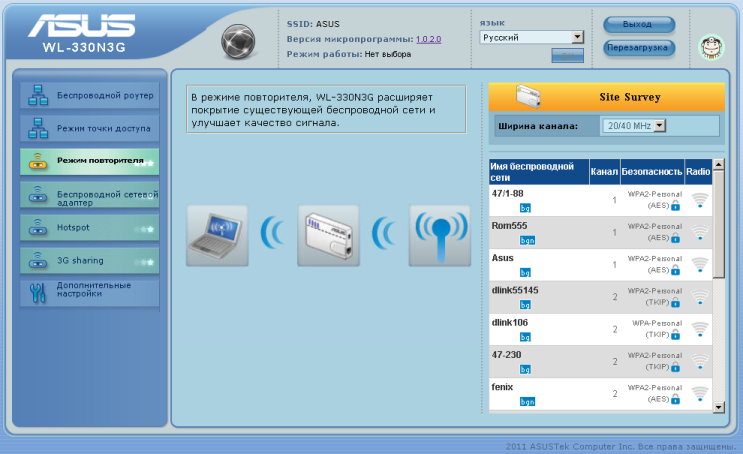Click the Site Survey device icon
Image resolution: width=743 pixels, height=454 pixels.
click(x=528, y=96)
